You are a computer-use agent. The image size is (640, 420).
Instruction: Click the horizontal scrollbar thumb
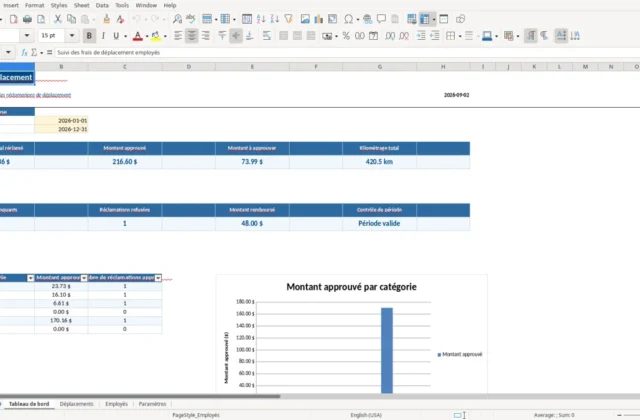coord(140,396)
